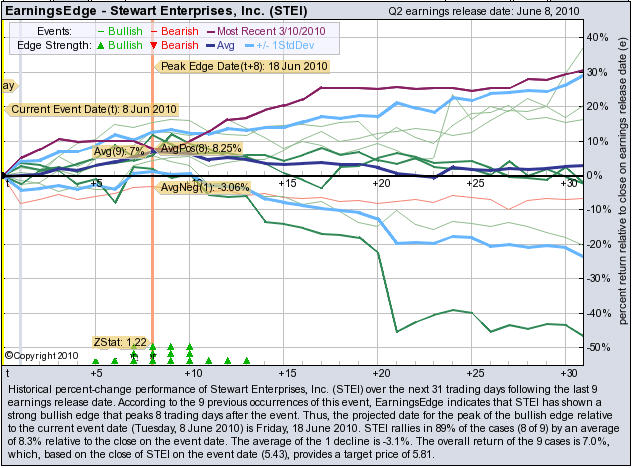Viewport: 633px width, 468px height.
Task: Click the +20 tick on the x-axis
Action: pyautogui.click(x=380, y=184)
